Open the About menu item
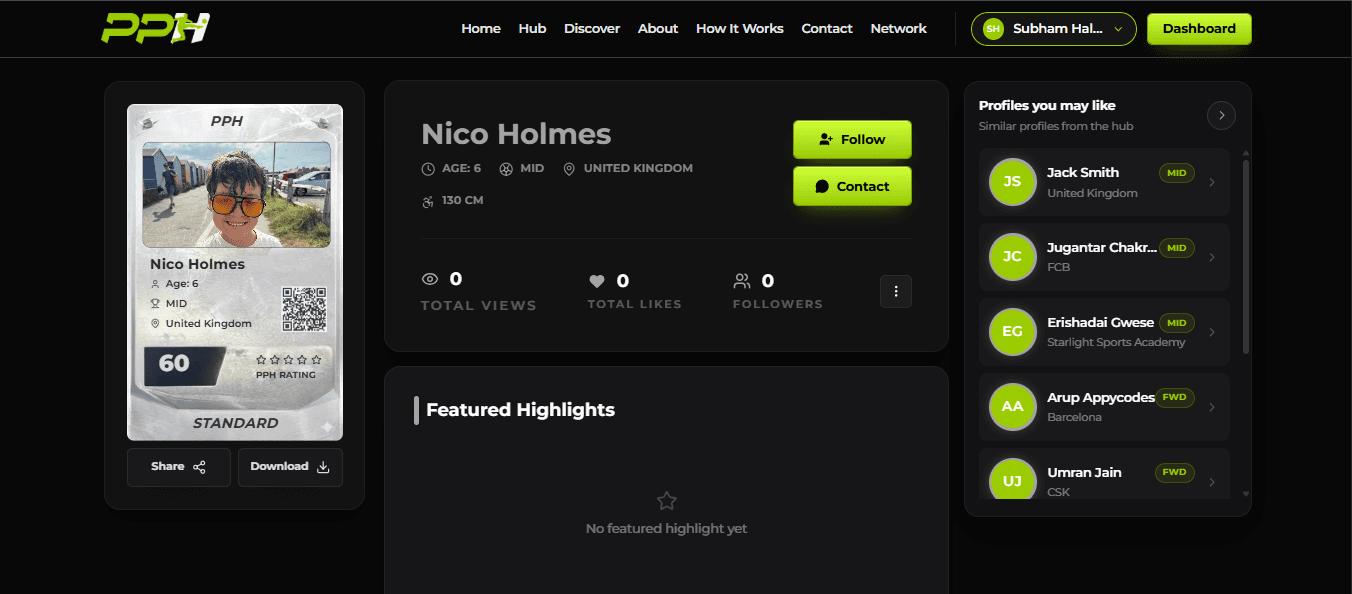 coord(658,29)
